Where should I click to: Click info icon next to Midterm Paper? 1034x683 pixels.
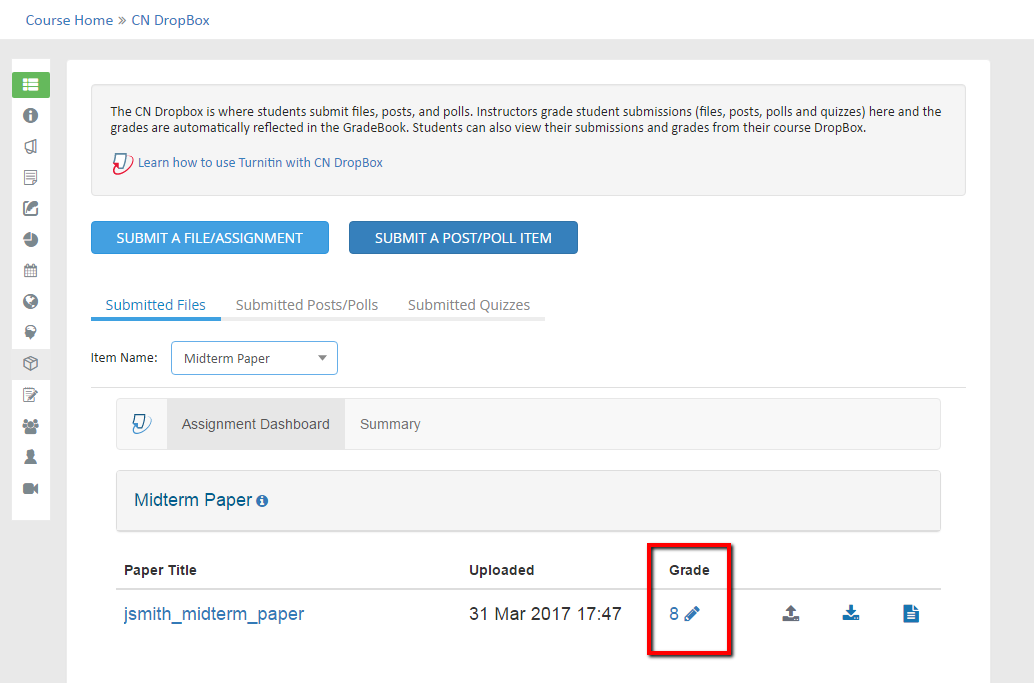pyautogui.click(x=262, y=501)
